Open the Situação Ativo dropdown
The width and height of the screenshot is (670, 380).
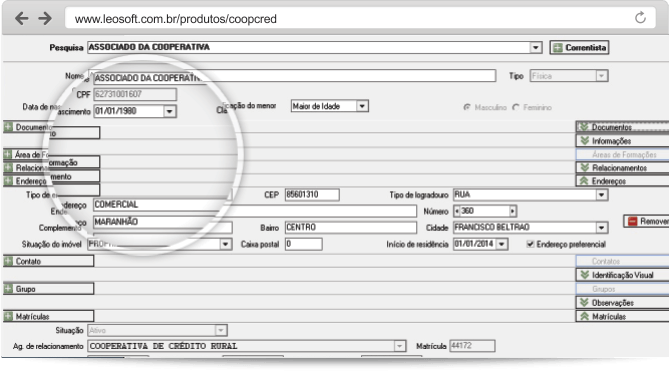[220, 330]
